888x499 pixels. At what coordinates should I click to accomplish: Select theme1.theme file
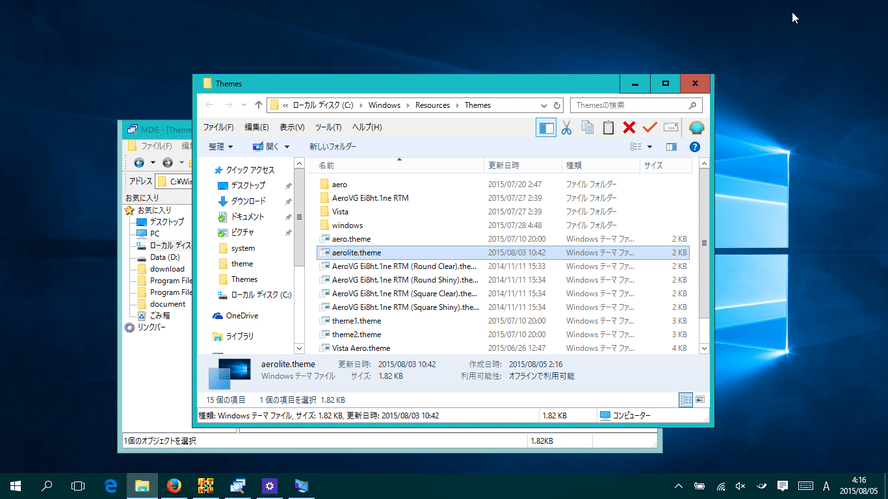coord(356,321)
